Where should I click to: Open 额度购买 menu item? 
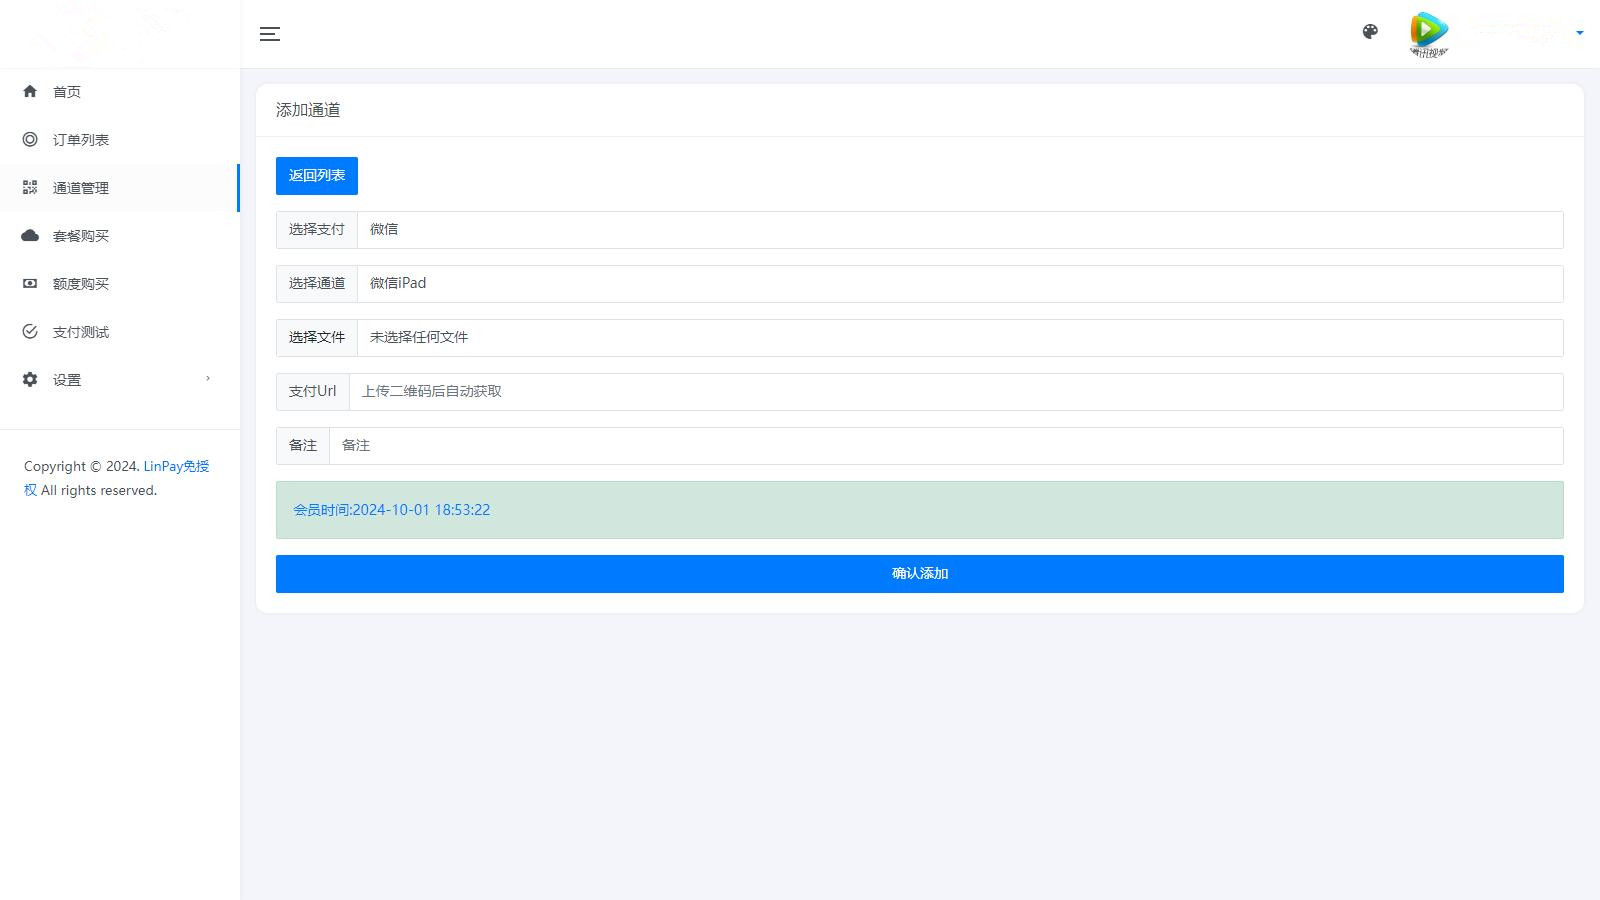tap(119, 284)
